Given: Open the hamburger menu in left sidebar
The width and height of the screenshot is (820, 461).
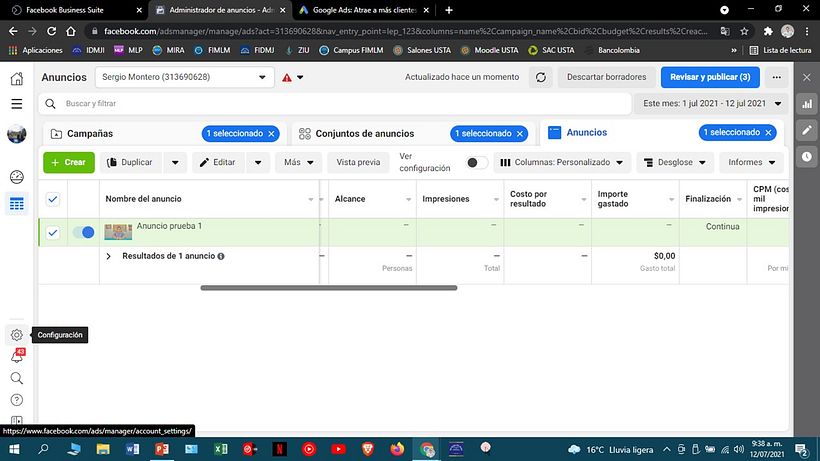Looking at the screenshot, I should [17, 103].
